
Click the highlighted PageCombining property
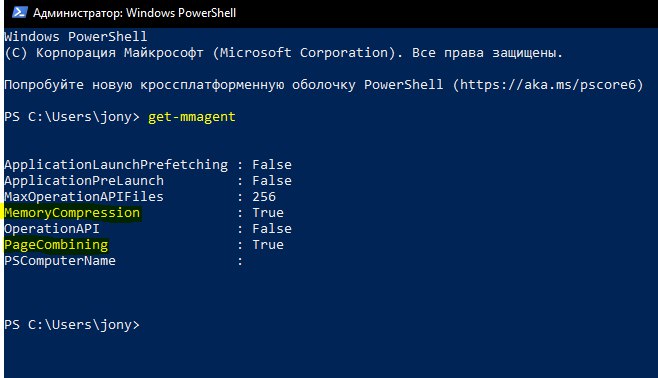[56, 245]
